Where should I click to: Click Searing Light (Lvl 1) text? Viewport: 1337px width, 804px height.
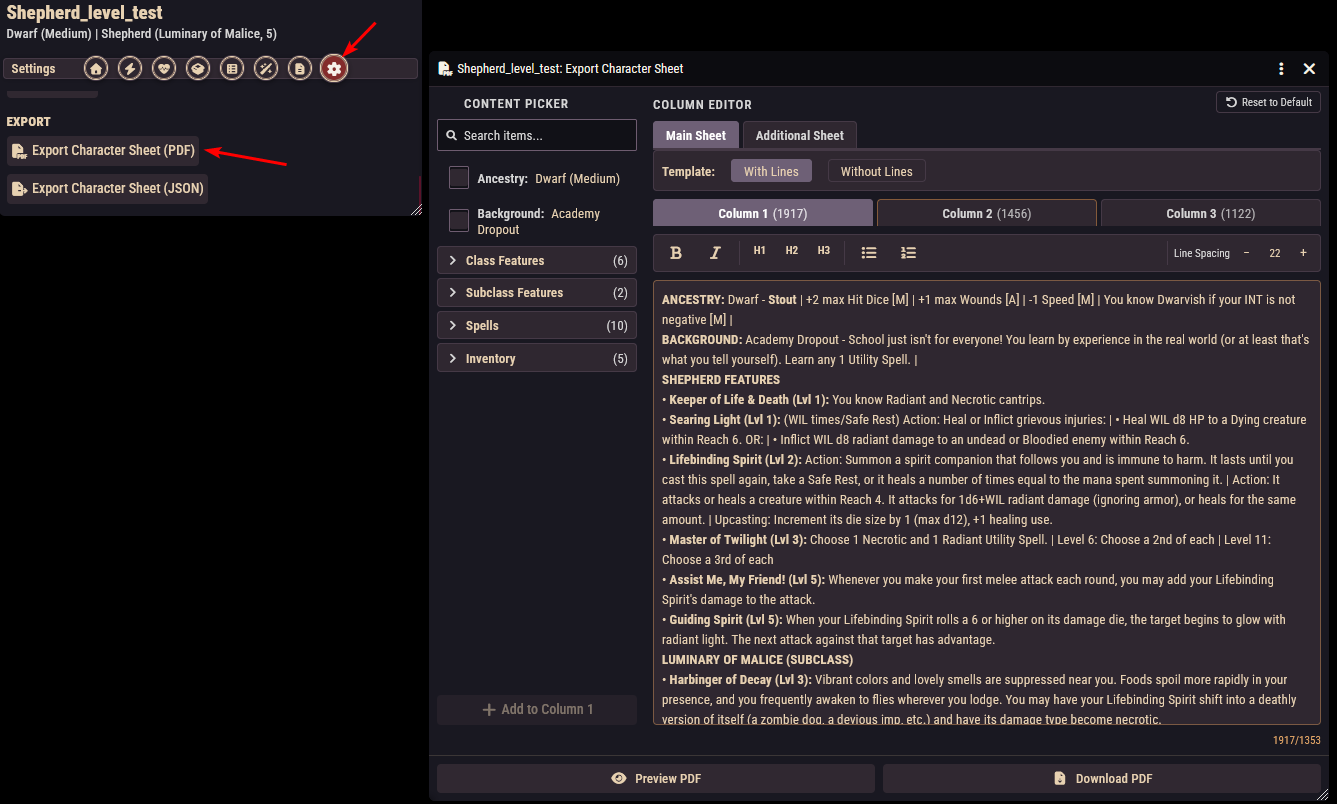point(724,419)
